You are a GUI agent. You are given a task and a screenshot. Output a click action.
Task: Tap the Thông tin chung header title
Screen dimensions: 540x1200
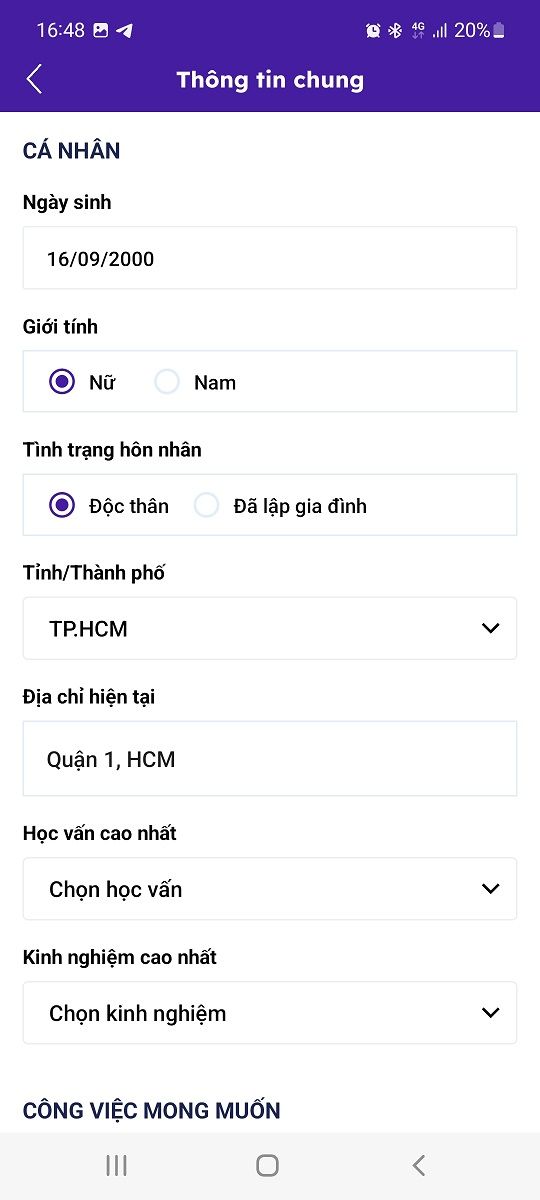[x=270, y=80]
